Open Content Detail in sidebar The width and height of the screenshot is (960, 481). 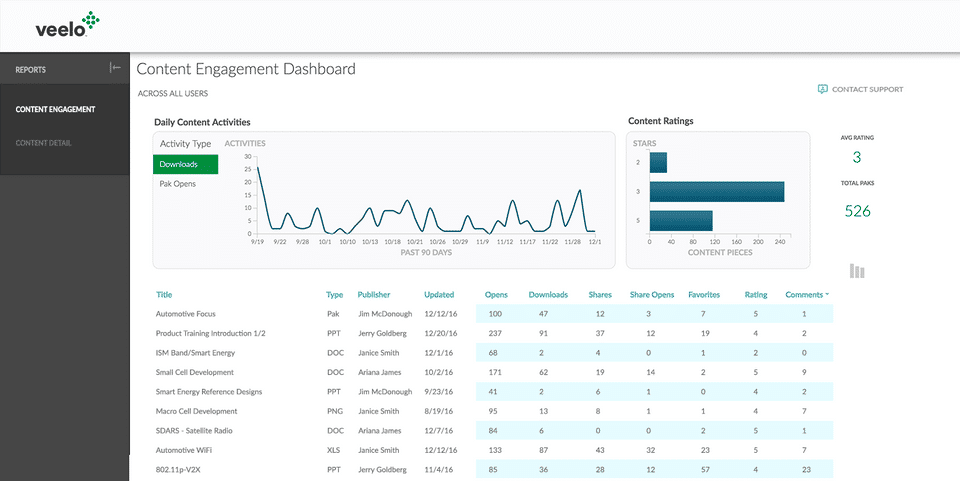tap(43, 143)
